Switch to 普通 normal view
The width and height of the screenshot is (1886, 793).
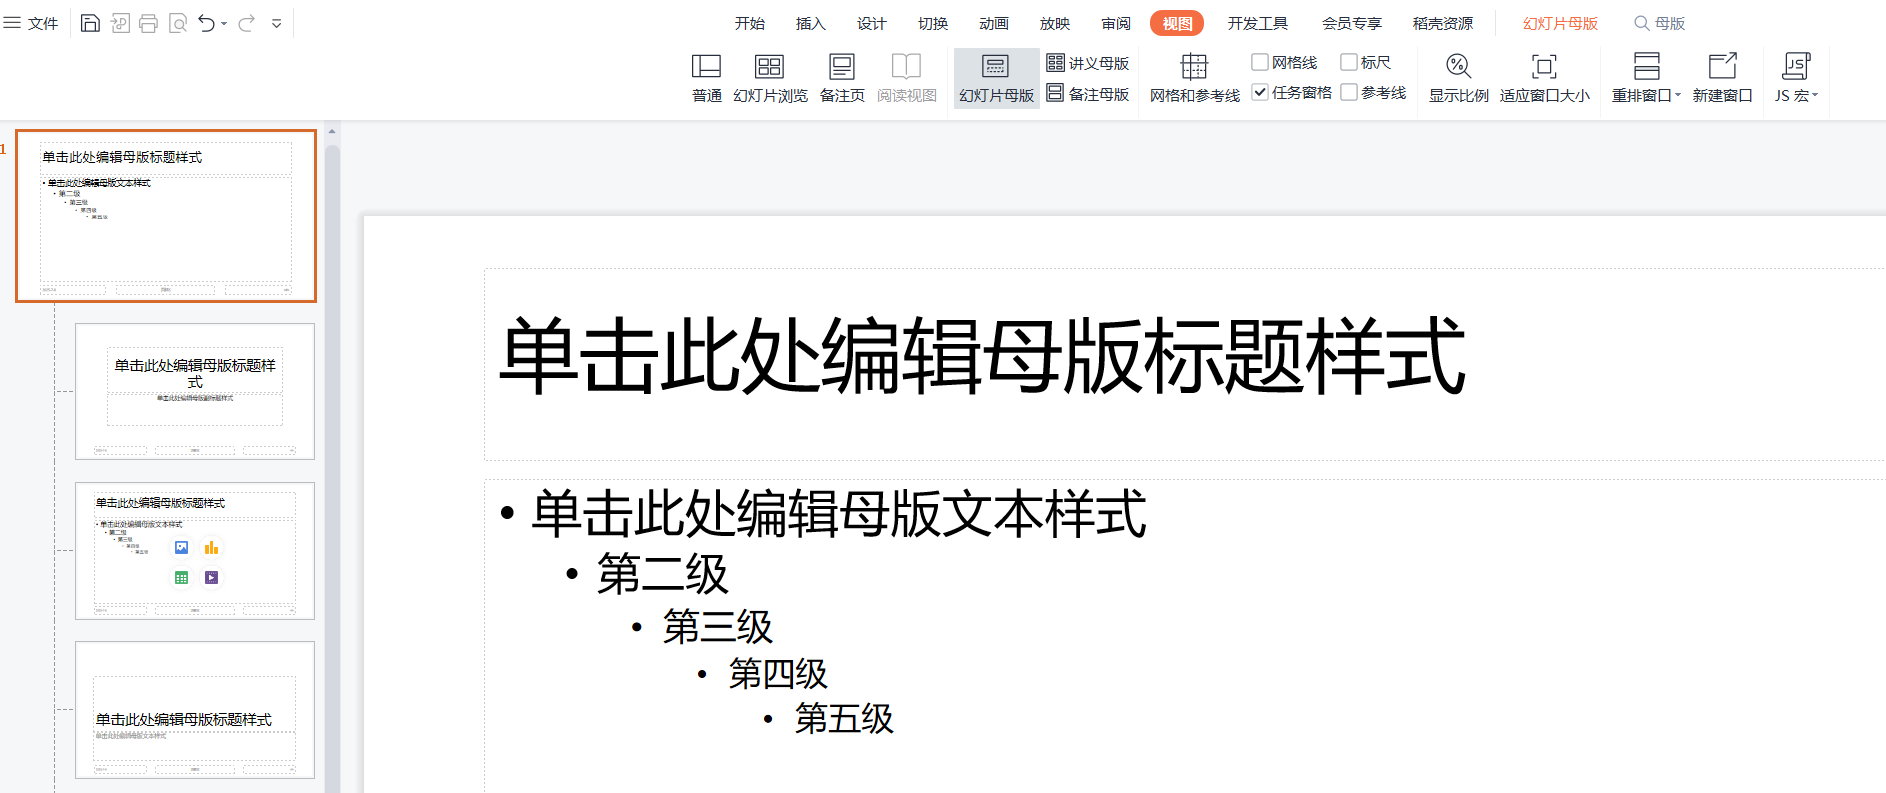point(706,78)
